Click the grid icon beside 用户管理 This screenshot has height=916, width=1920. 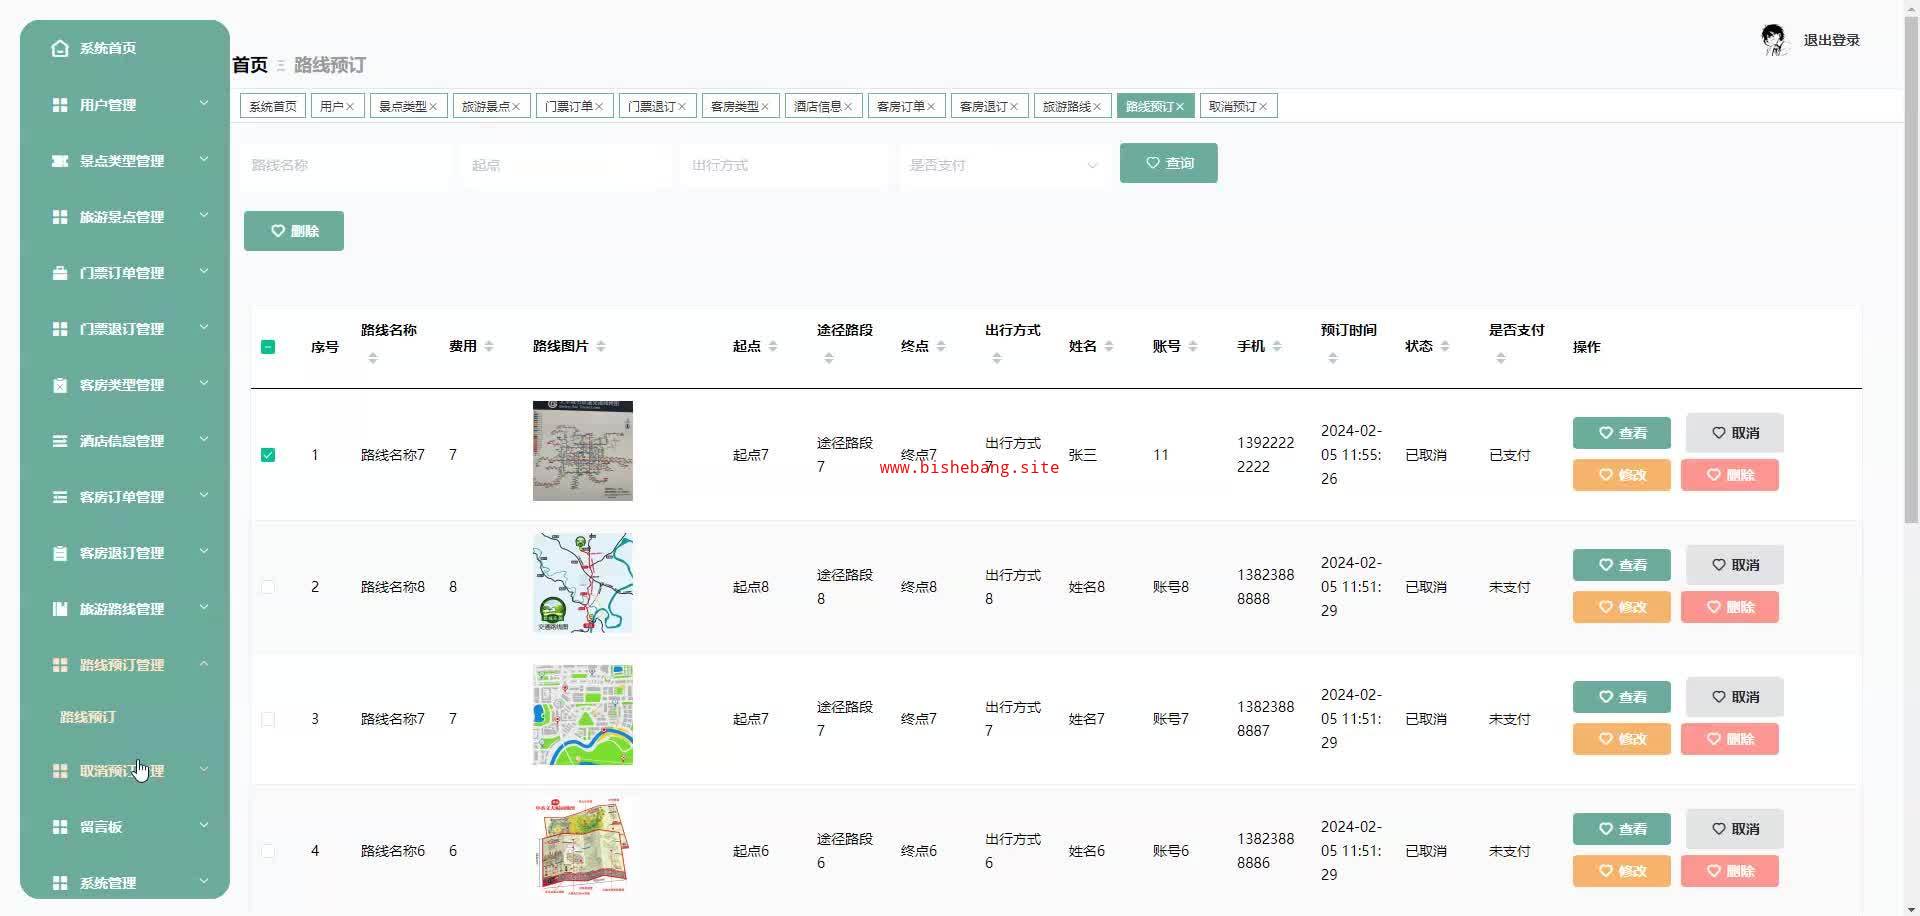tap(60, 105)
